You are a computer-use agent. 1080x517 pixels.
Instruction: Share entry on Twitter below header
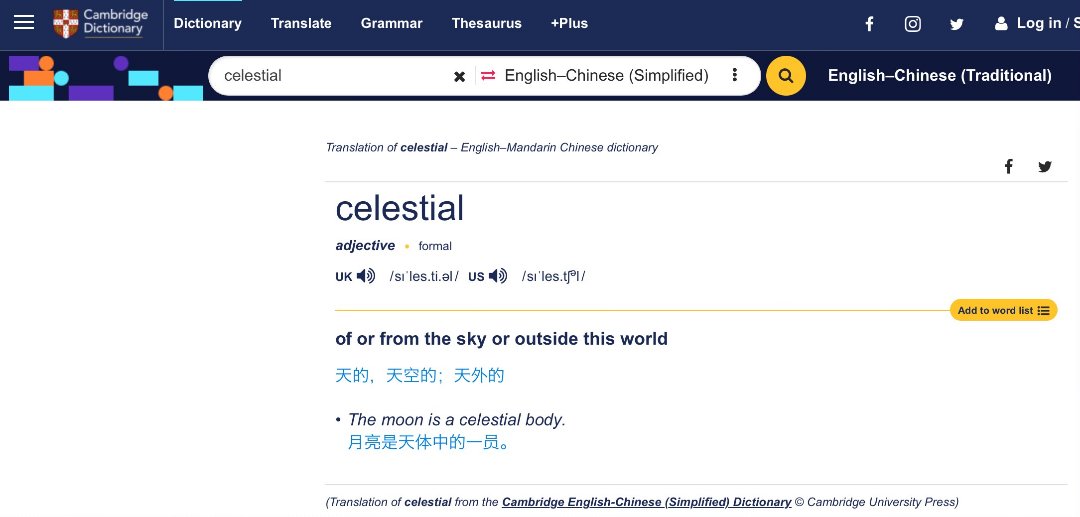click(1045, 166)
